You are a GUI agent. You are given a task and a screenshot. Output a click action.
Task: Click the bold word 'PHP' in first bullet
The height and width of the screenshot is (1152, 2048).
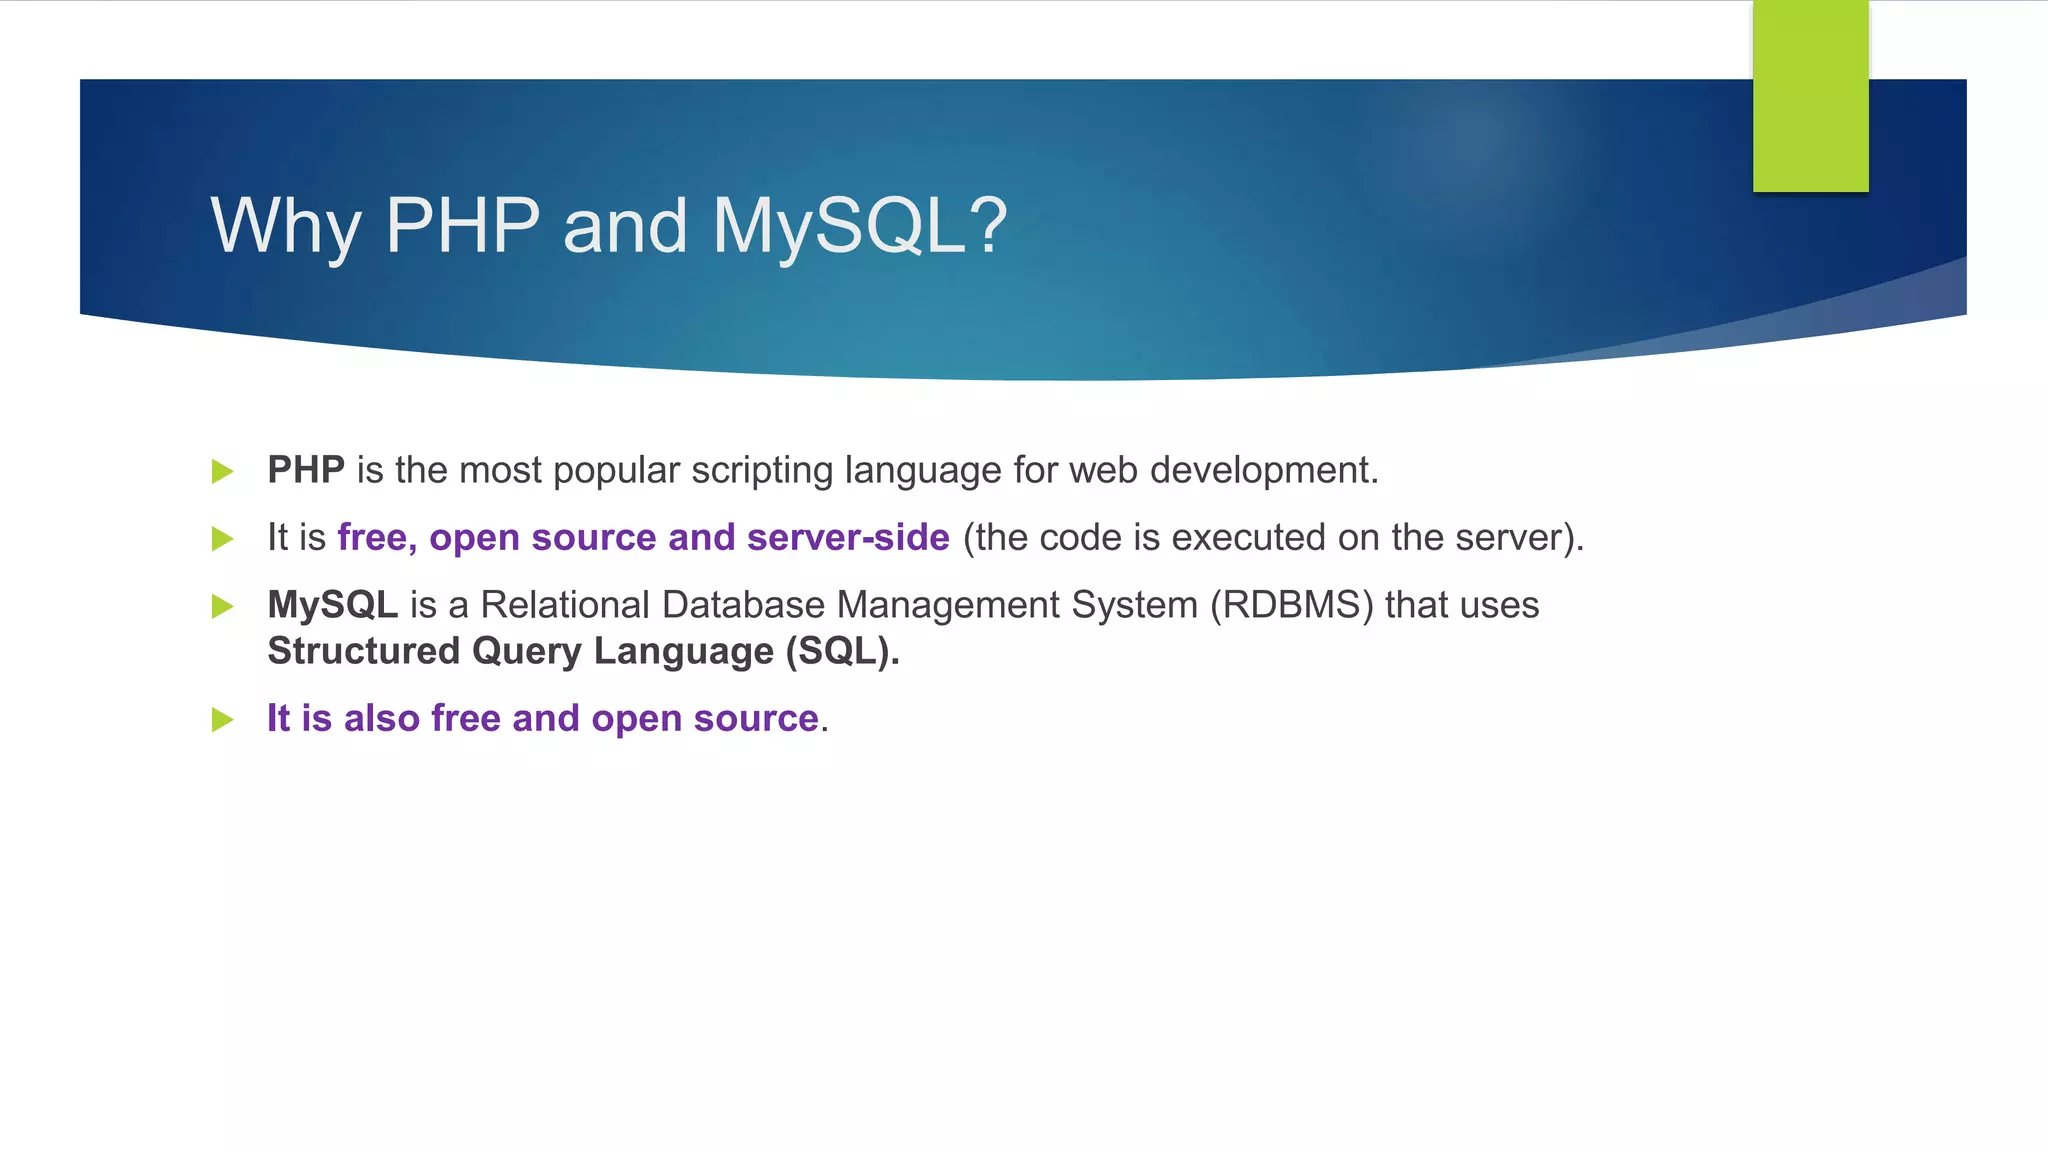(306, 470)
